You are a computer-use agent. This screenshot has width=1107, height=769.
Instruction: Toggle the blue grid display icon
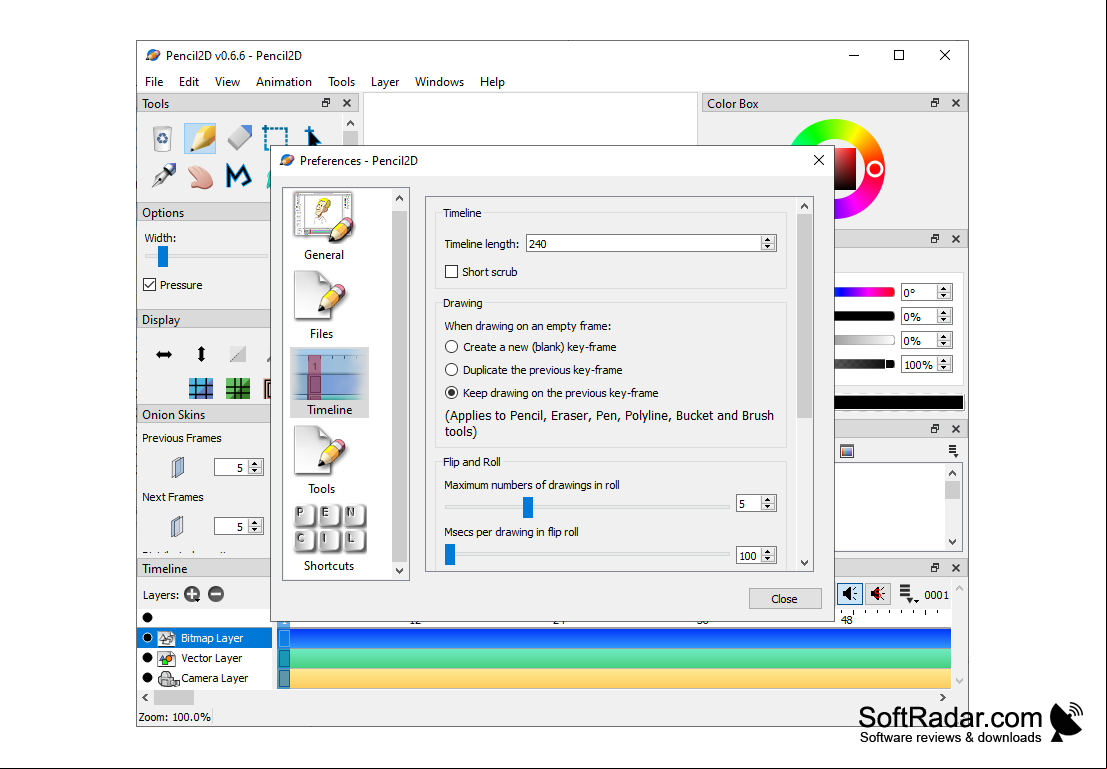(201, 388)
